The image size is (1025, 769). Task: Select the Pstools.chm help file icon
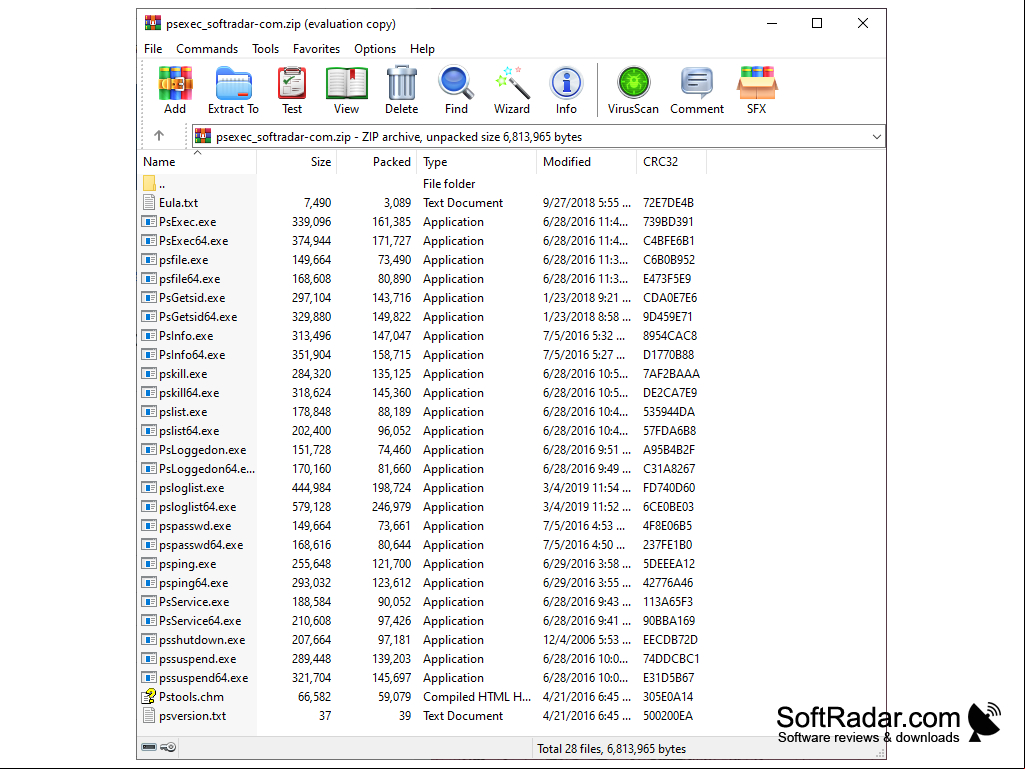pyautogui.click(x=149, y=696)
